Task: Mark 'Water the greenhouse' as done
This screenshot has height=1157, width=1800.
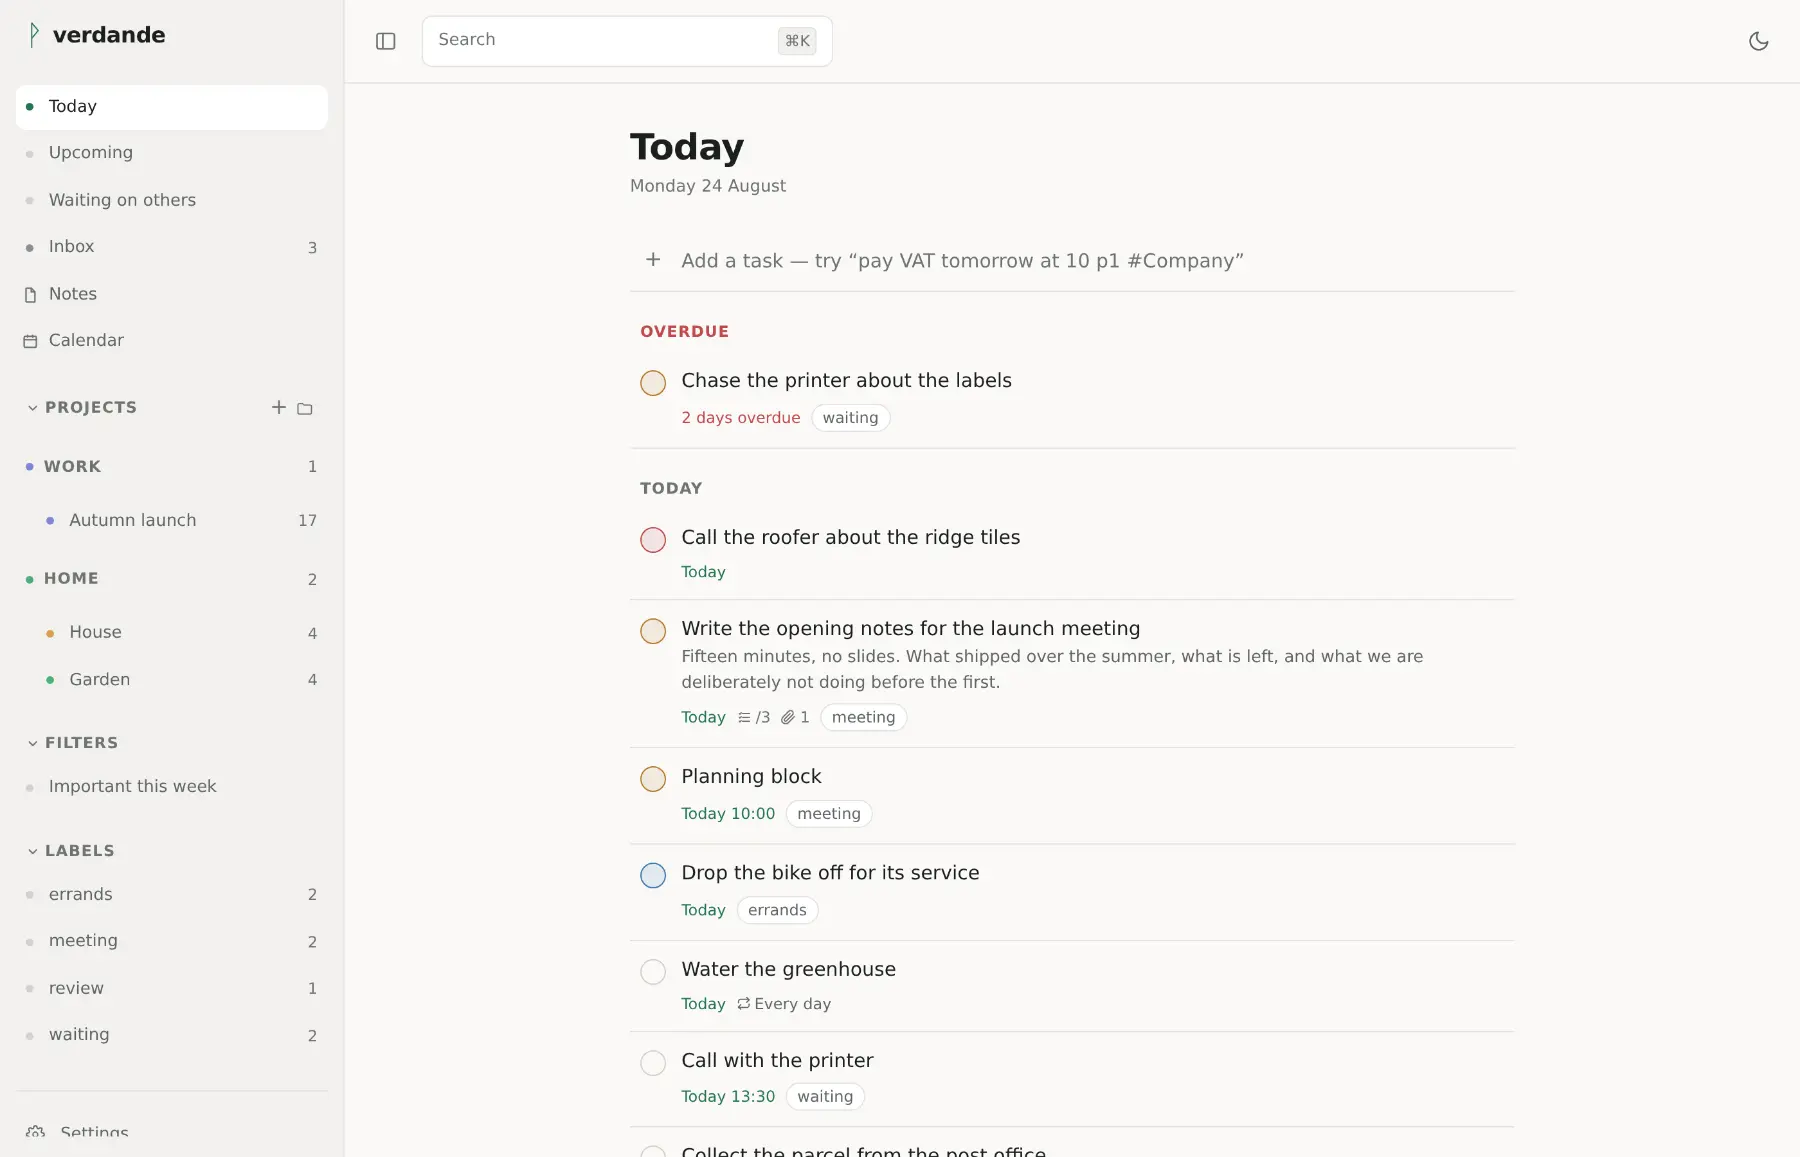Action: (653, 972)
